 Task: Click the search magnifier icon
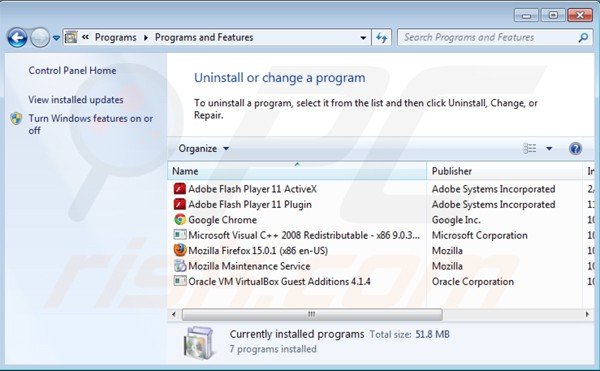click(x=583, y=37)
